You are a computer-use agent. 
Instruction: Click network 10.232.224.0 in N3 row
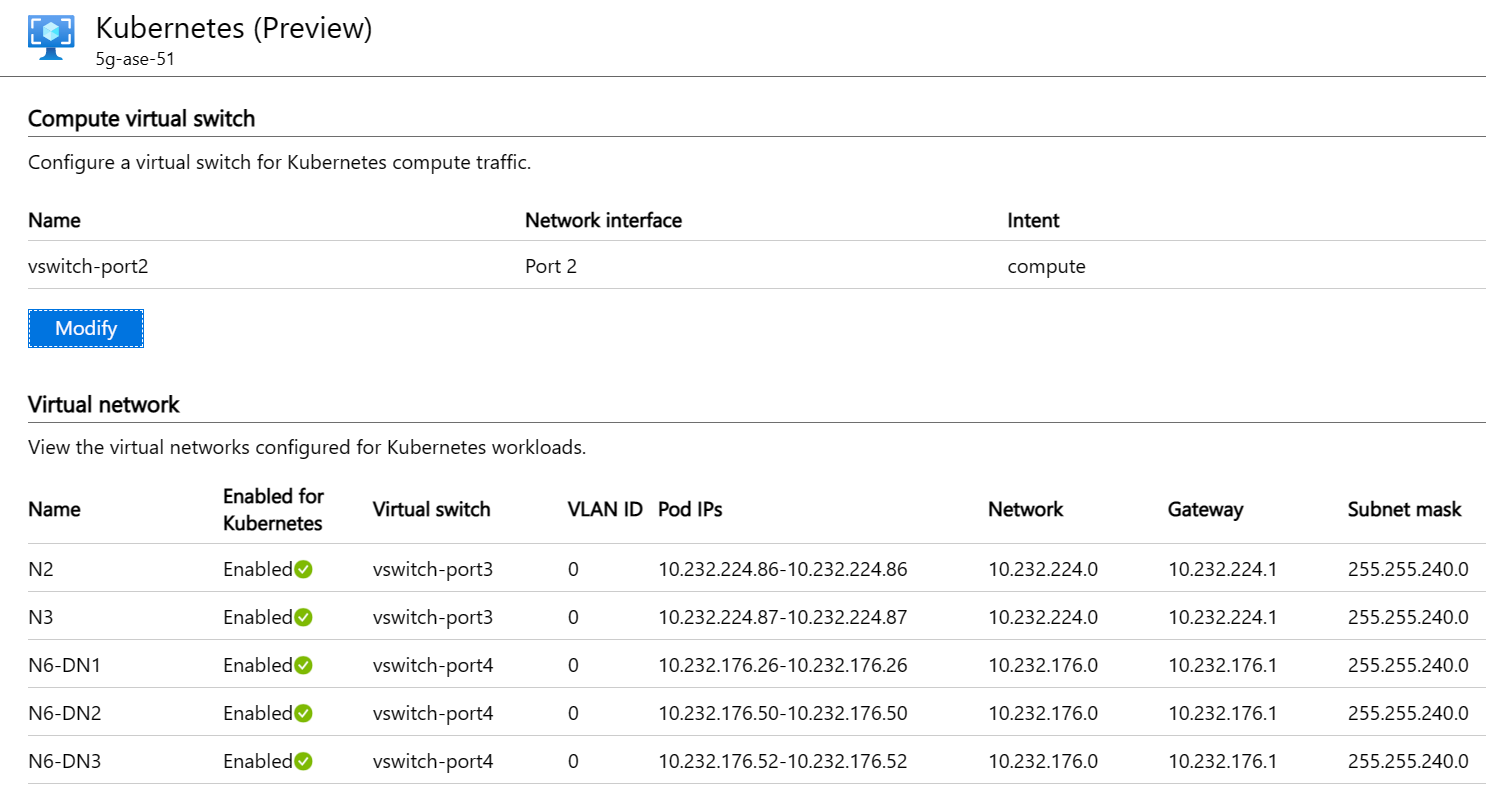pyautogui.click(x=1043, y=618)
